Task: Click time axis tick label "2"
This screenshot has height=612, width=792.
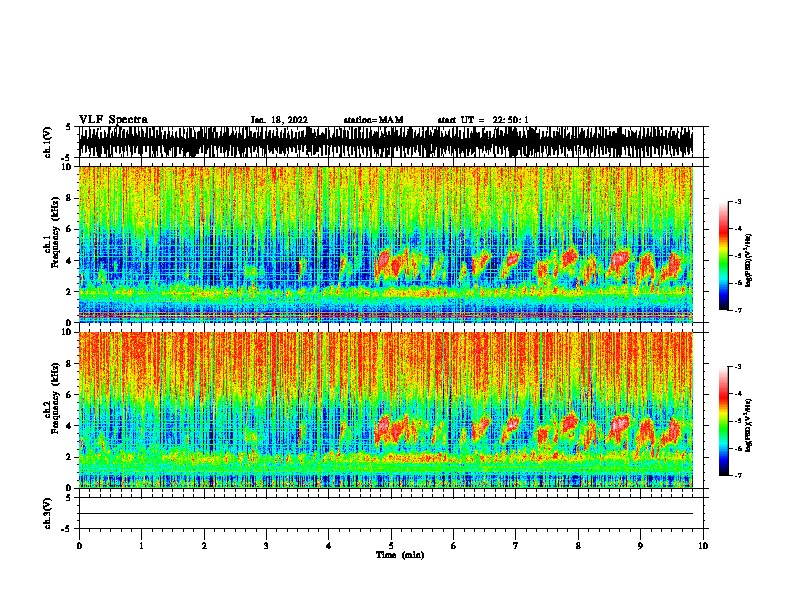Action: [204, 546]
